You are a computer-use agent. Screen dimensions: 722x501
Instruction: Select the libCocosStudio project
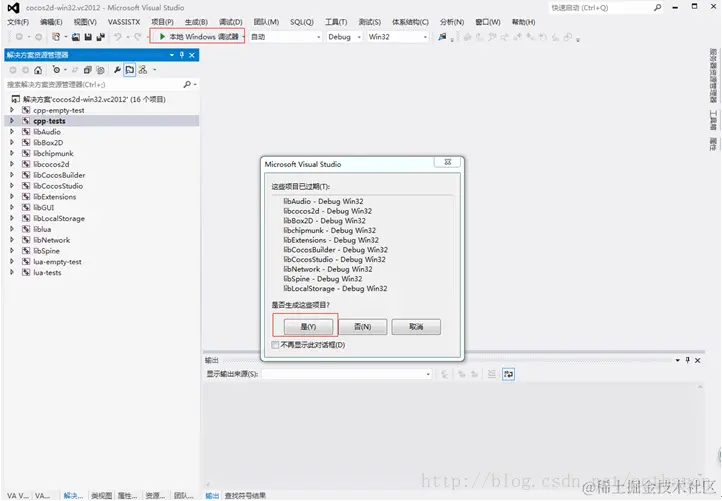58,186
